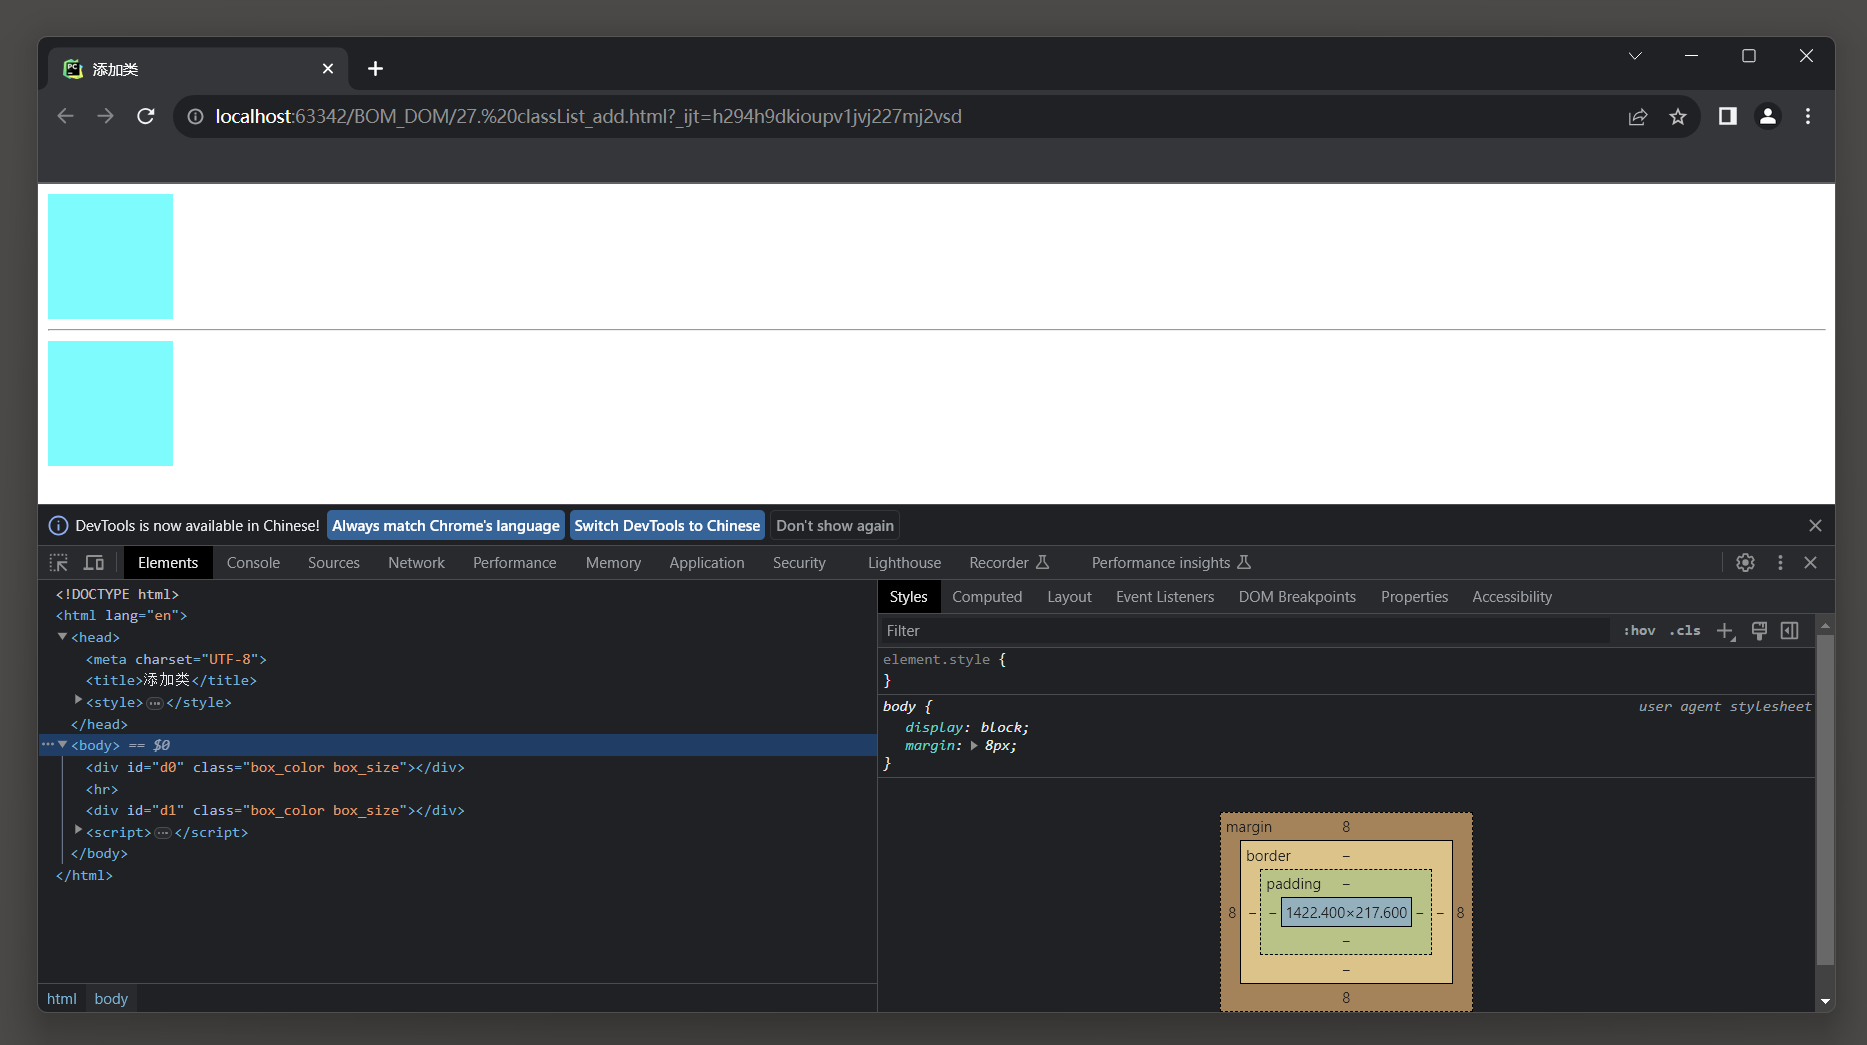Bookmark this tab with the star
The width and height of the screenshot is (1867, 1045).
tap(1678, 117)
